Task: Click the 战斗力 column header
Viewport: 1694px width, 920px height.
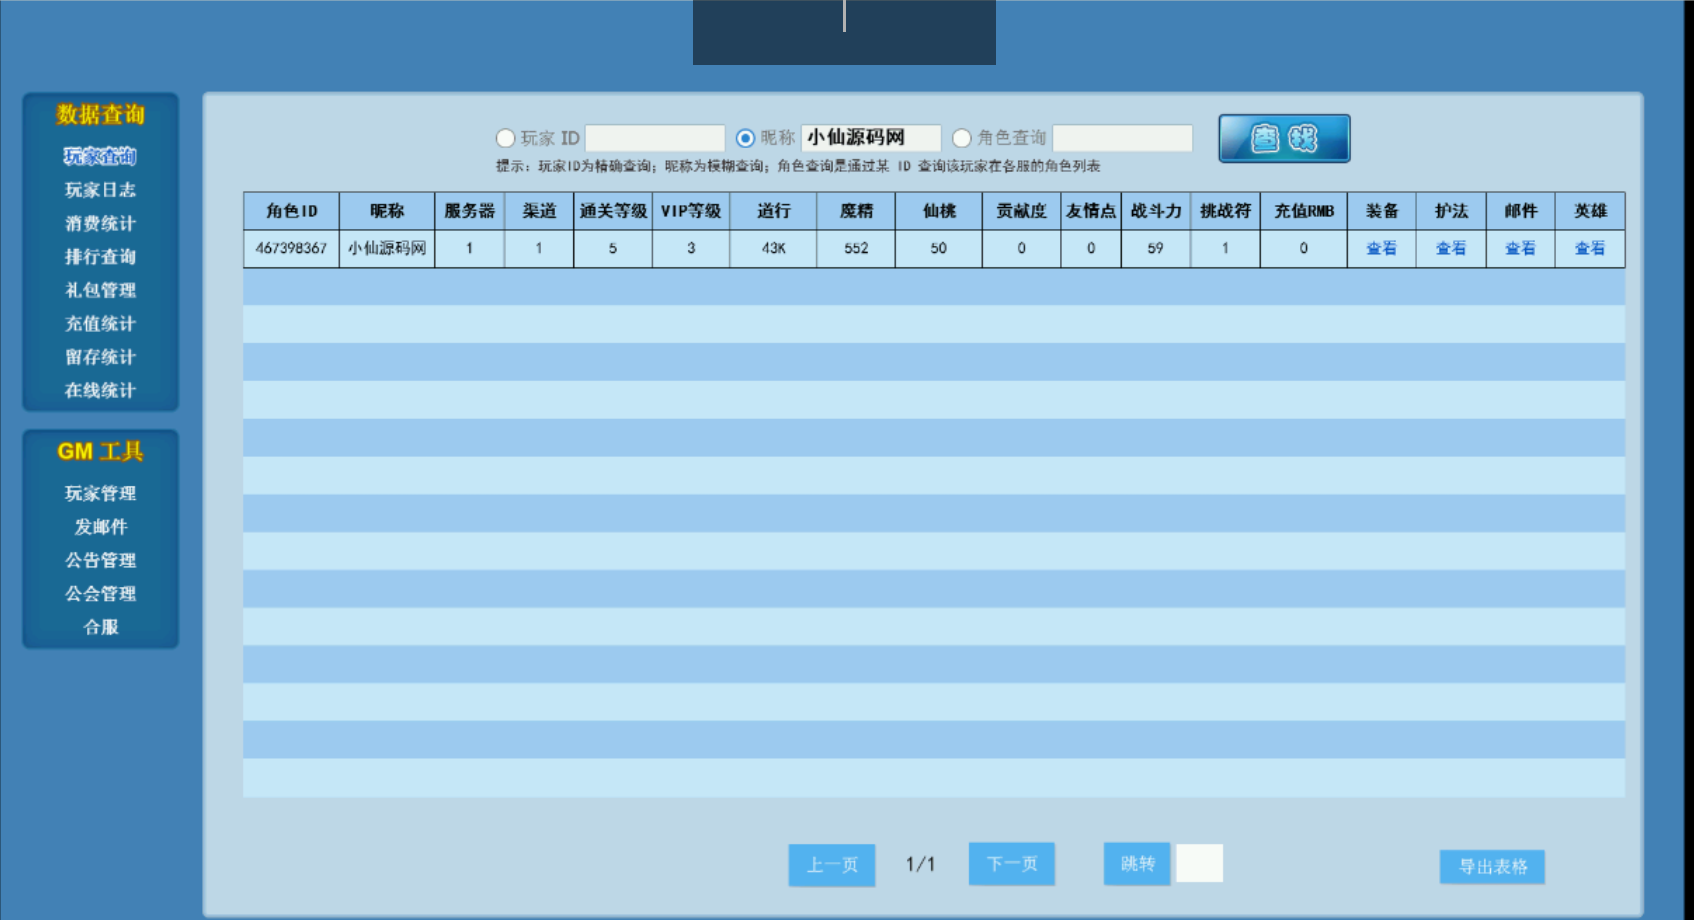Action: coord(1156,211)
